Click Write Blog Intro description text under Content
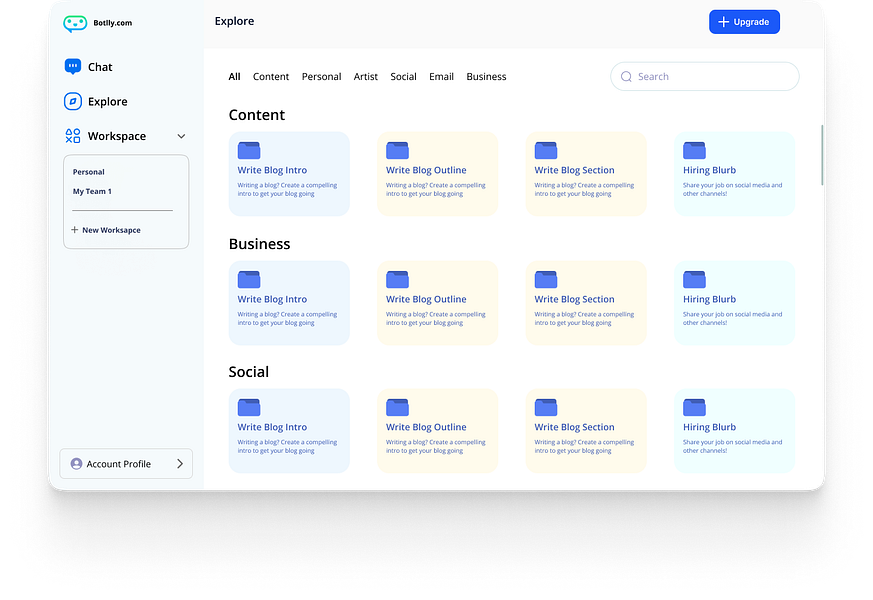 (287, 190)
